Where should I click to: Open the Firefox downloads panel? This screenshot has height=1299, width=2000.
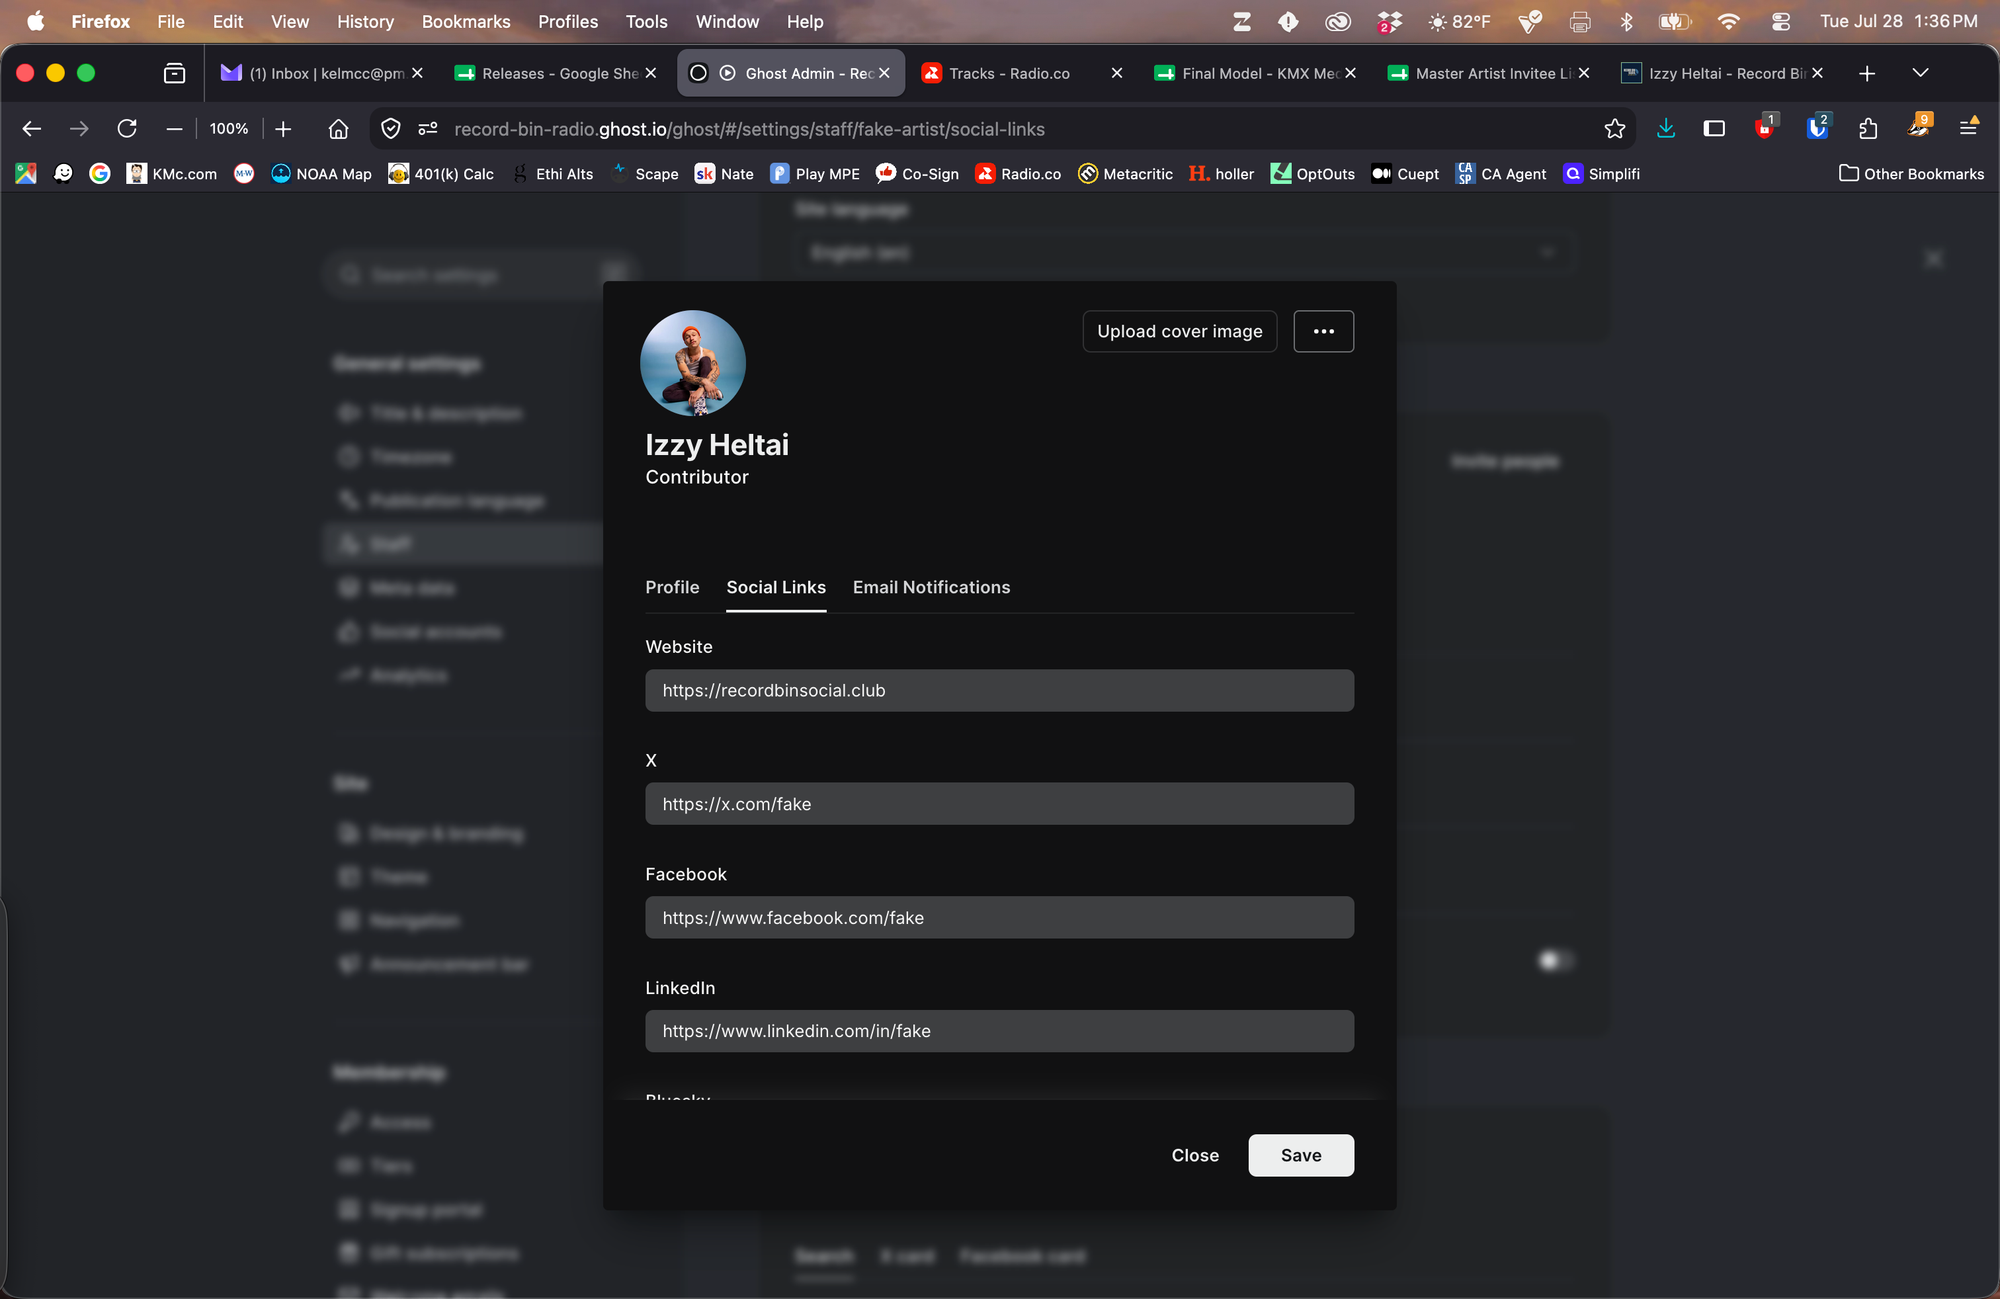pyautogui.click(x=1666, y=129)
